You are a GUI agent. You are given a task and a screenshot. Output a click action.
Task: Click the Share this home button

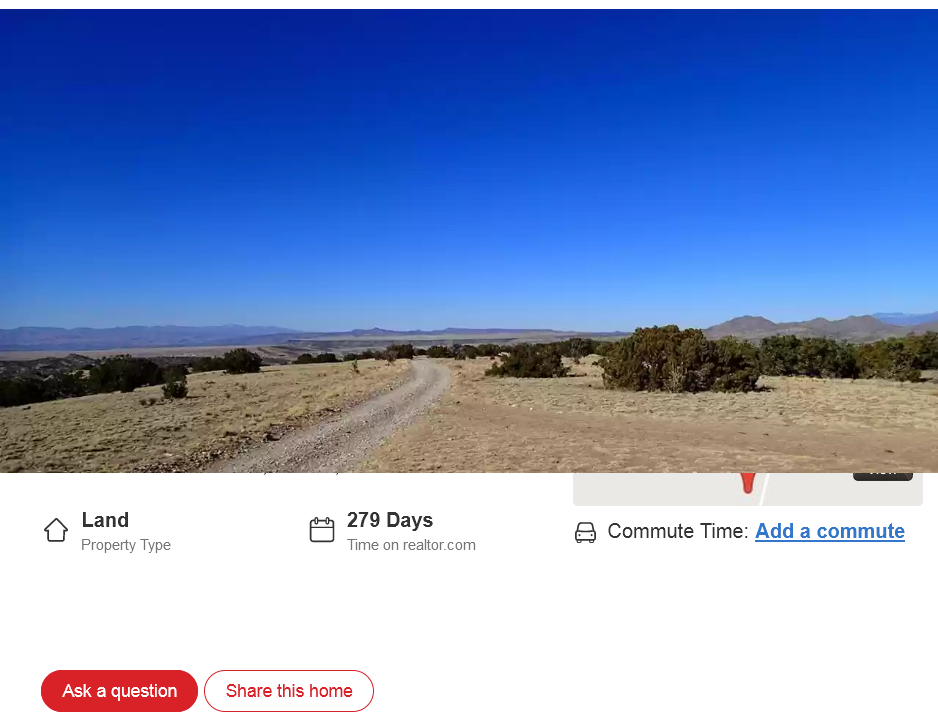coord(289,691)
